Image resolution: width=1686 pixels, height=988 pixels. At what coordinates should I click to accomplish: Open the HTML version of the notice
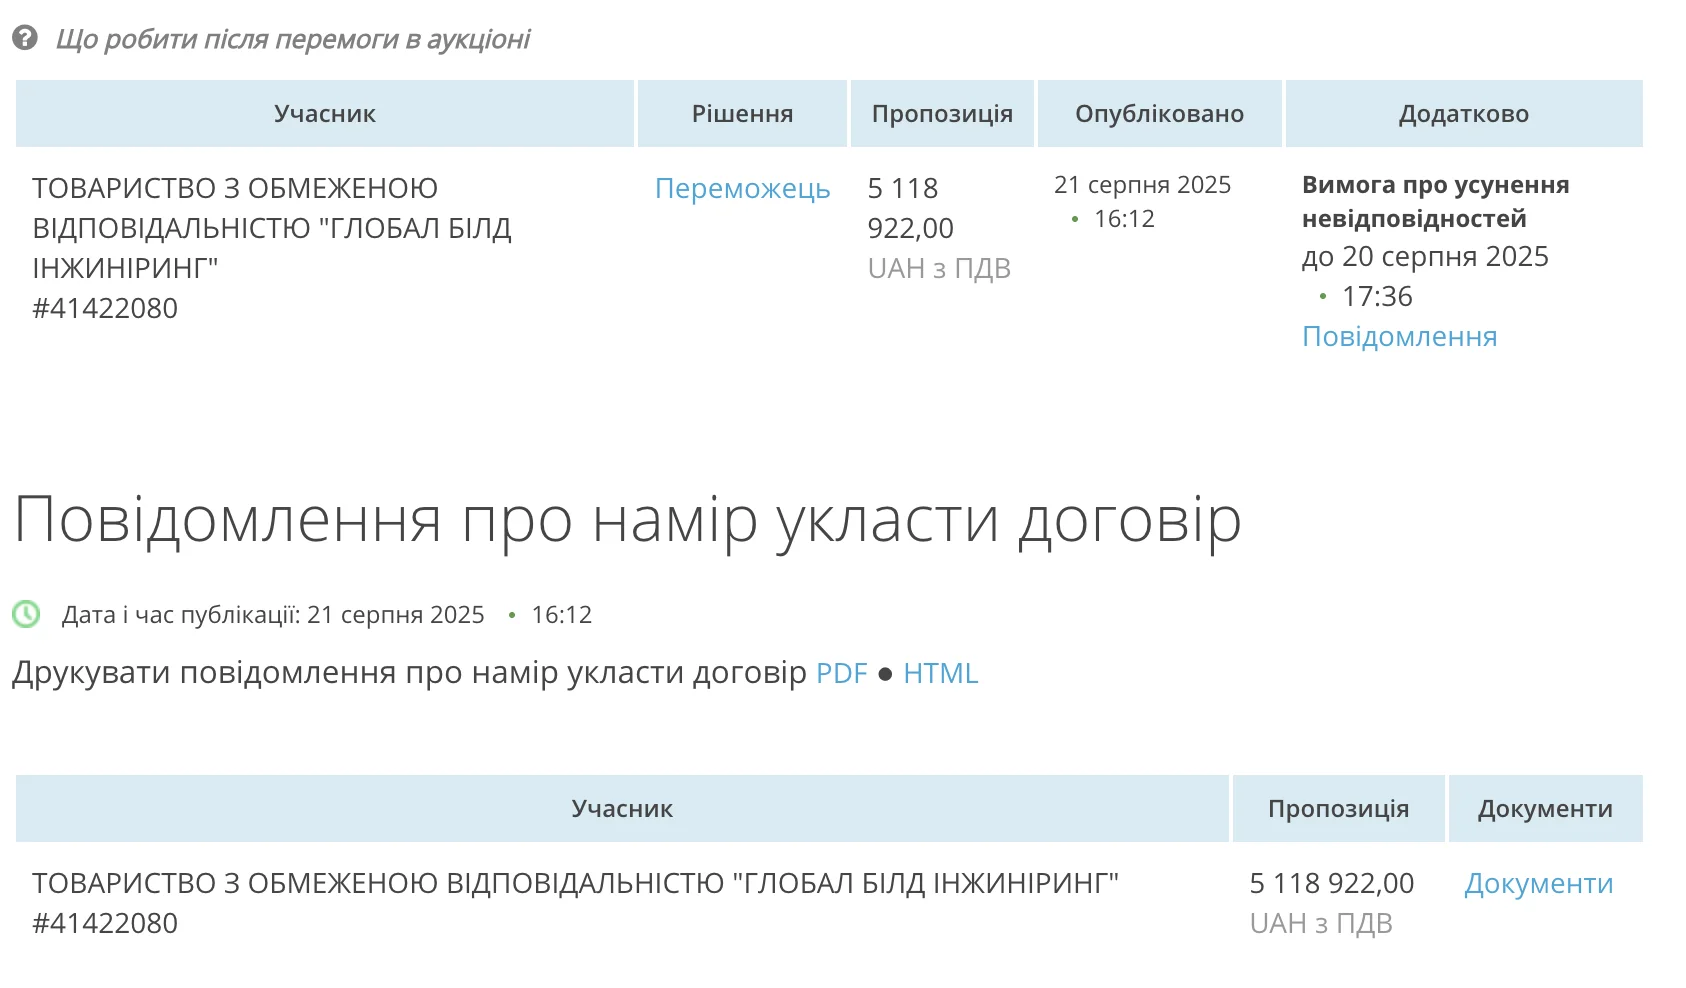point(940,673)
